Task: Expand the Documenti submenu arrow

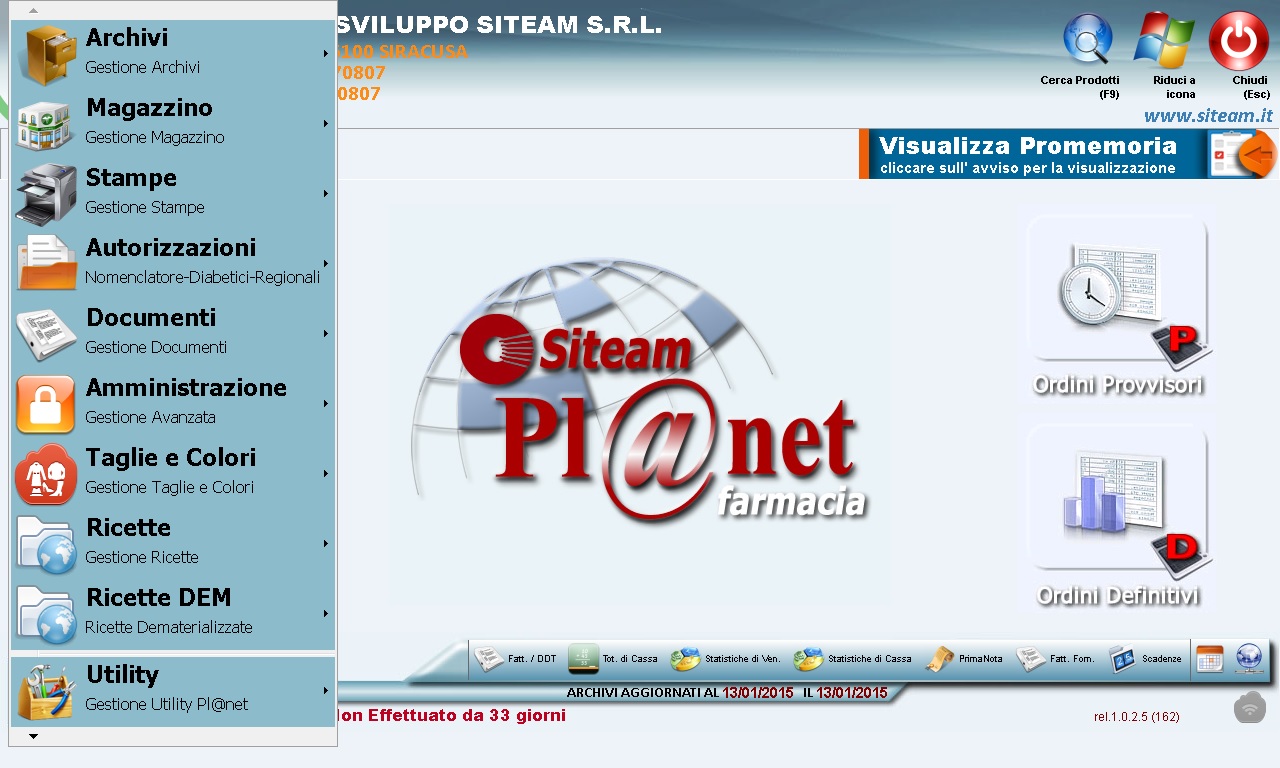Action: (x=326, y=333)
